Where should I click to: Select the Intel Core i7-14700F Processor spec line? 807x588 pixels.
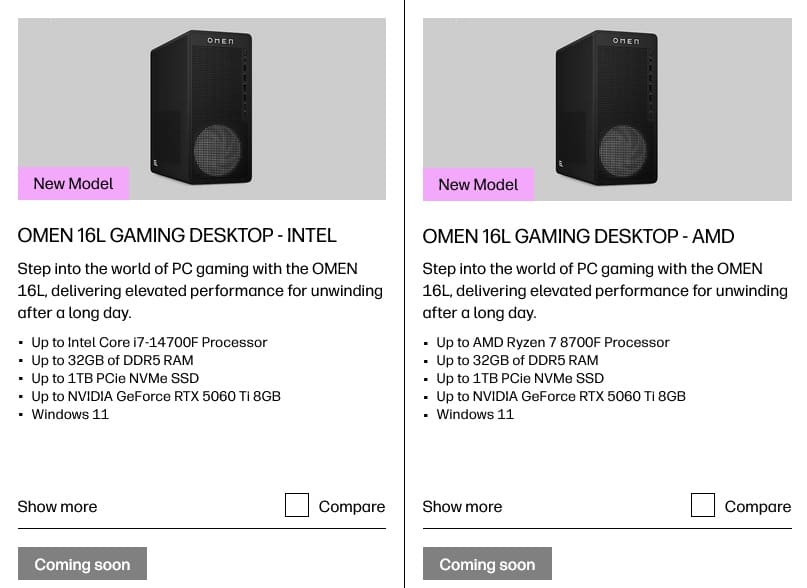click(149, 342)
